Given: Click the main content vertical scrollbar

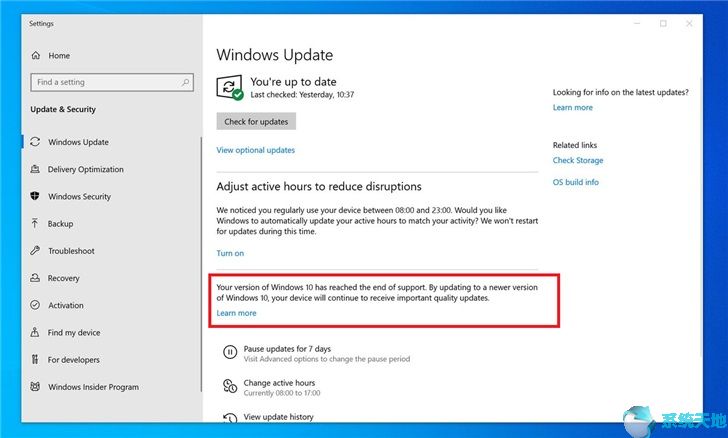Looking at the screenshot, I should point(701,218).
